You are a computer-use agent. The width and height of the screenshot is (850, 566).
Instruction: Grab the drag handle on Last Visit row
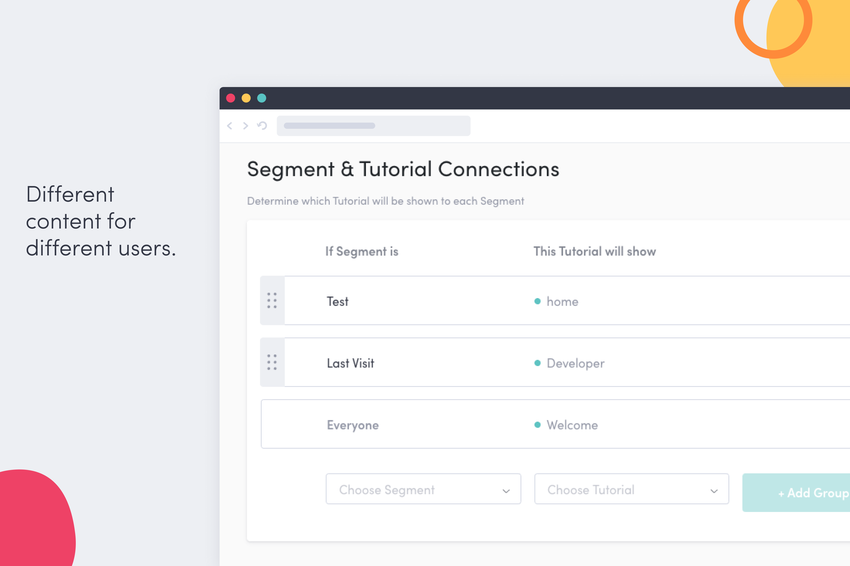272,362
